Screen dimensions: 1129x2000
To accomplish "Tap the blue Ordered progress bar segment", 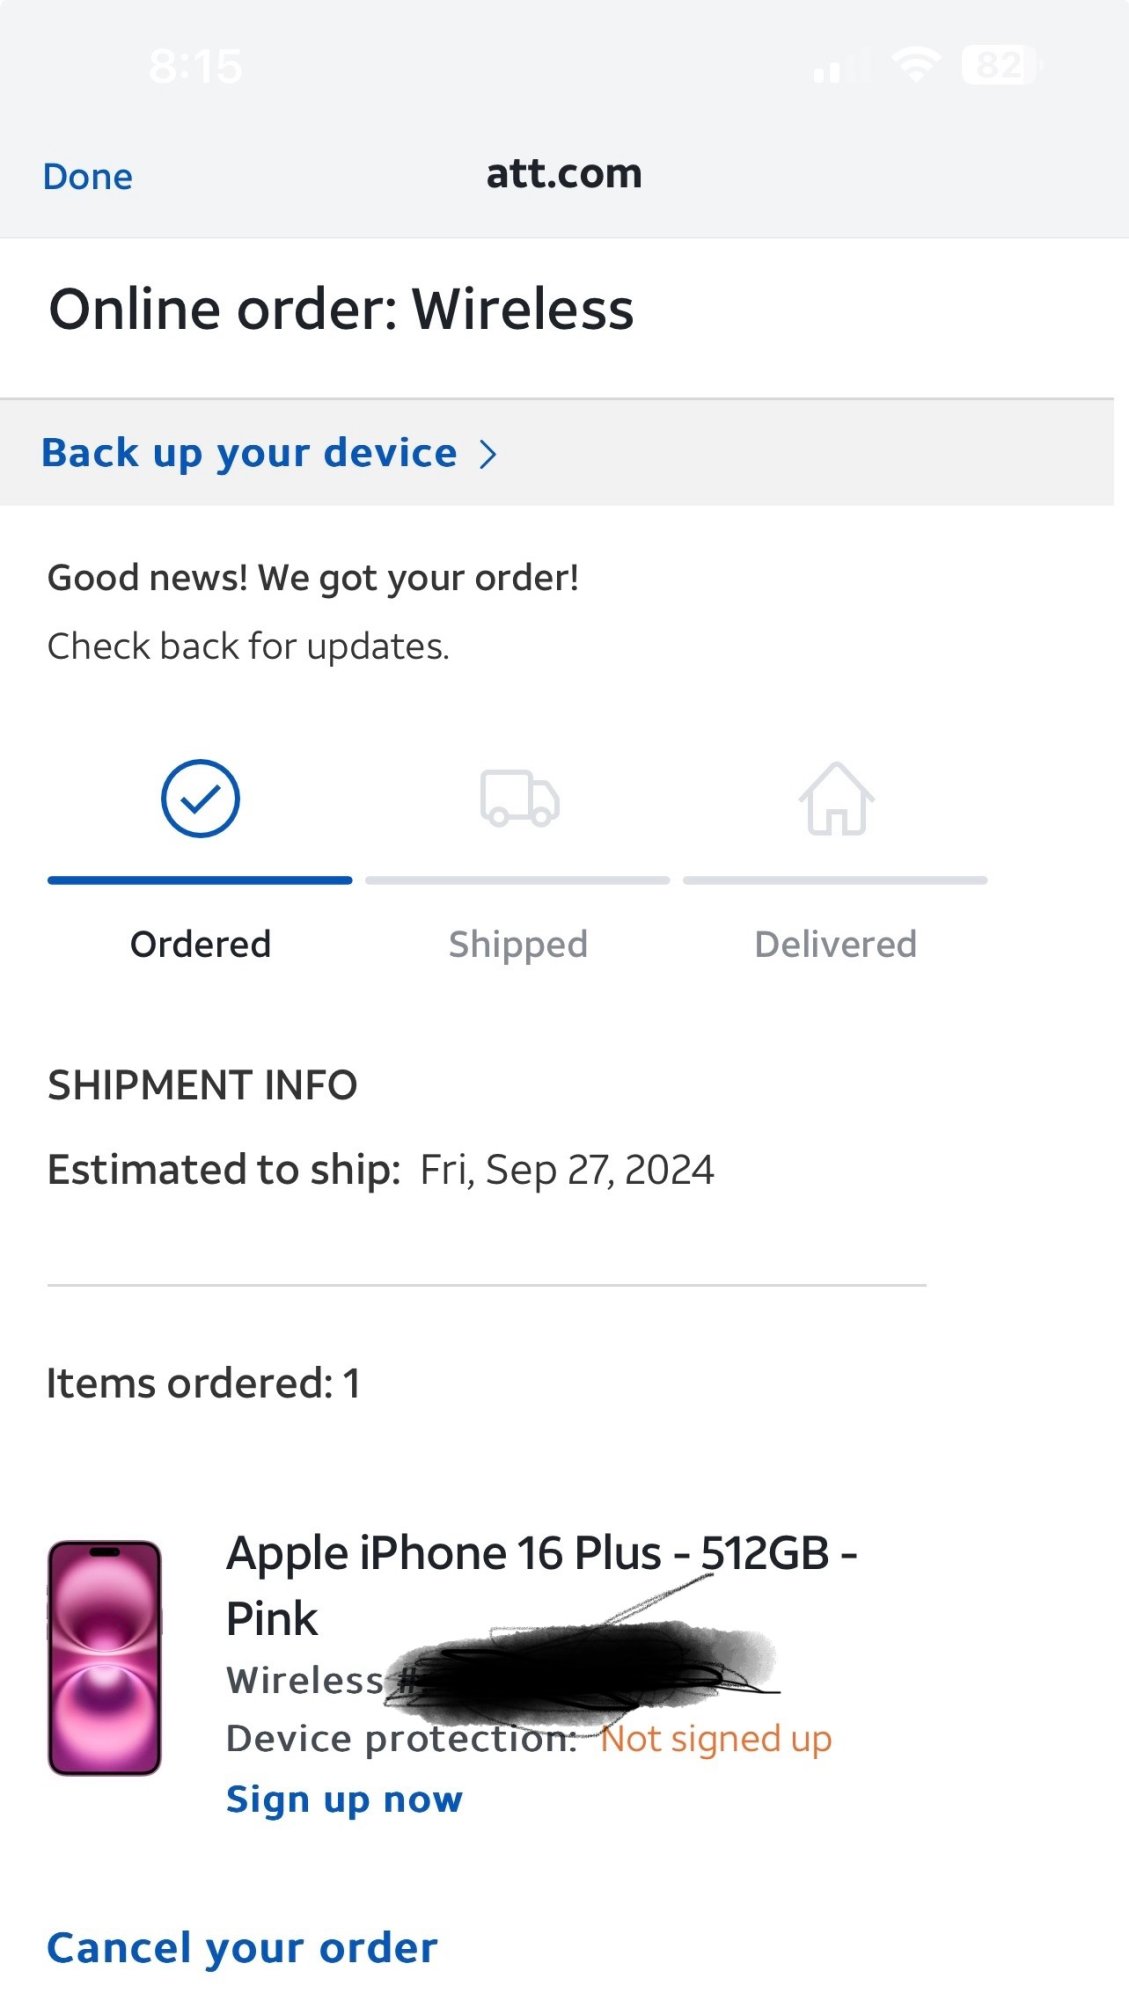I will point(200,880).
